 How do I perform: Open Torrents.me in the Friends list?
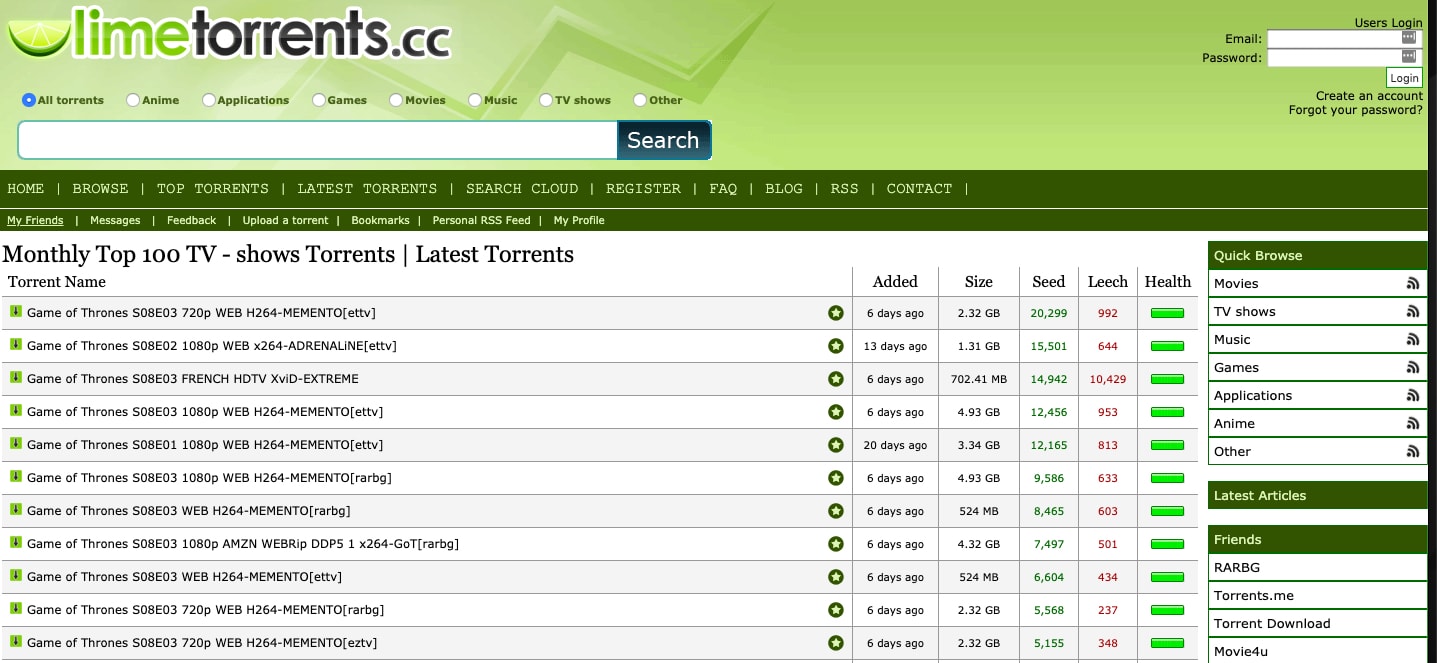coord(1254,595)
